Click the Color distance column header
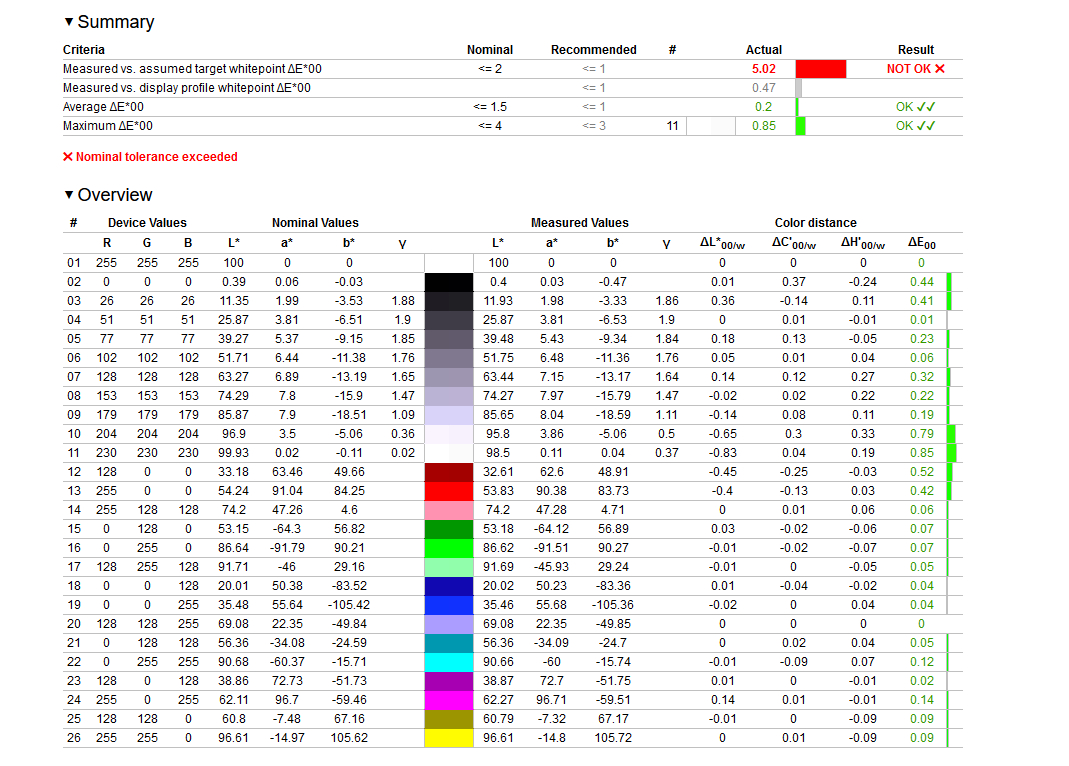The image size is (1069, 766). tap(815, 223)
